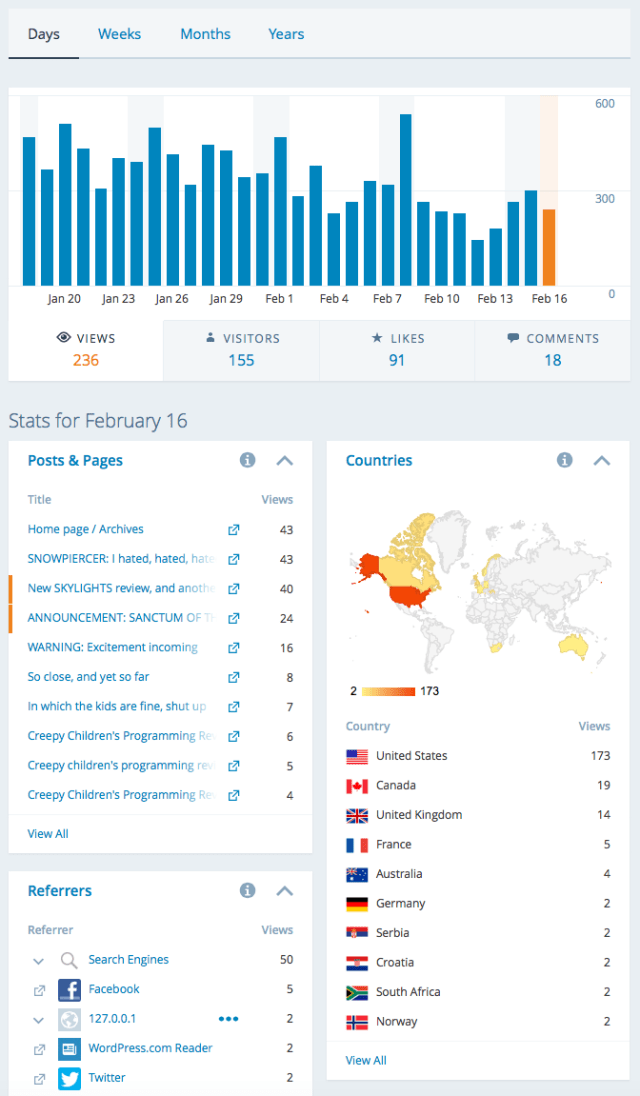
Task: Open external link icon for SNOWPIERCER post
Action: (234, 559)
